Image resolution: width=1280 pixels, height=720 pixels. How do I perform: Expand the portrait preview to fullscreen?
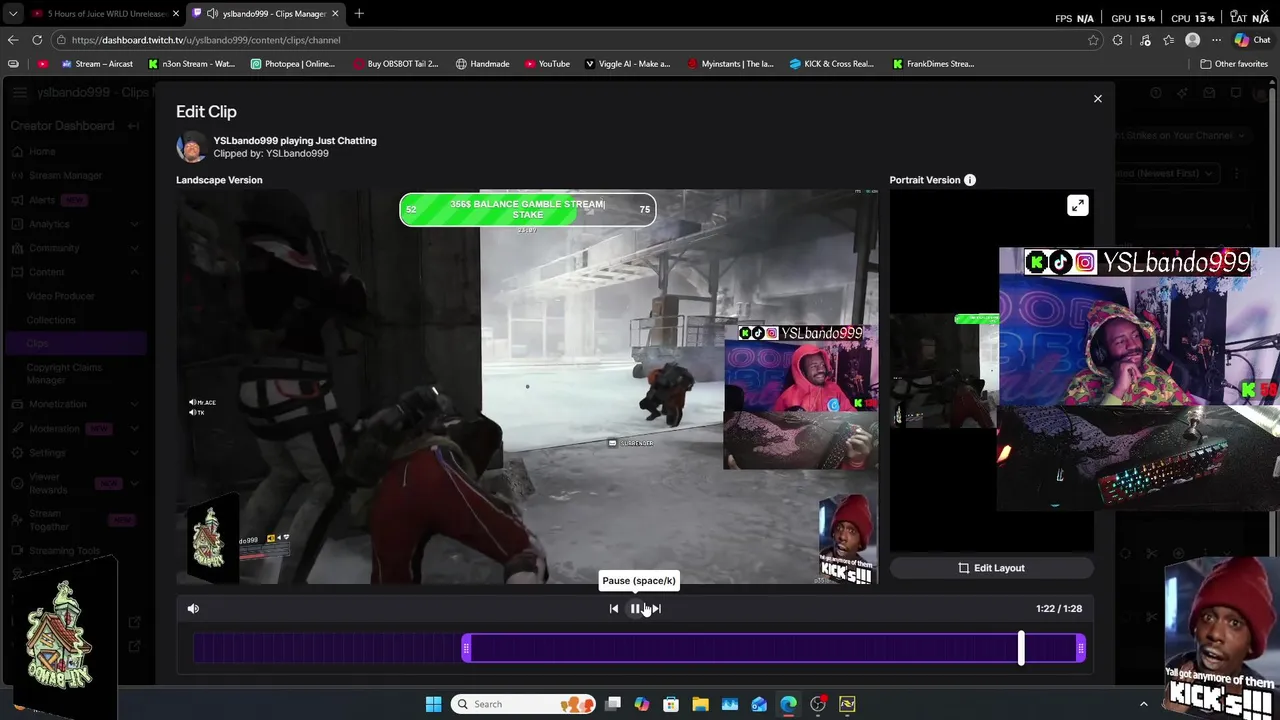(x=1077, y=205)
